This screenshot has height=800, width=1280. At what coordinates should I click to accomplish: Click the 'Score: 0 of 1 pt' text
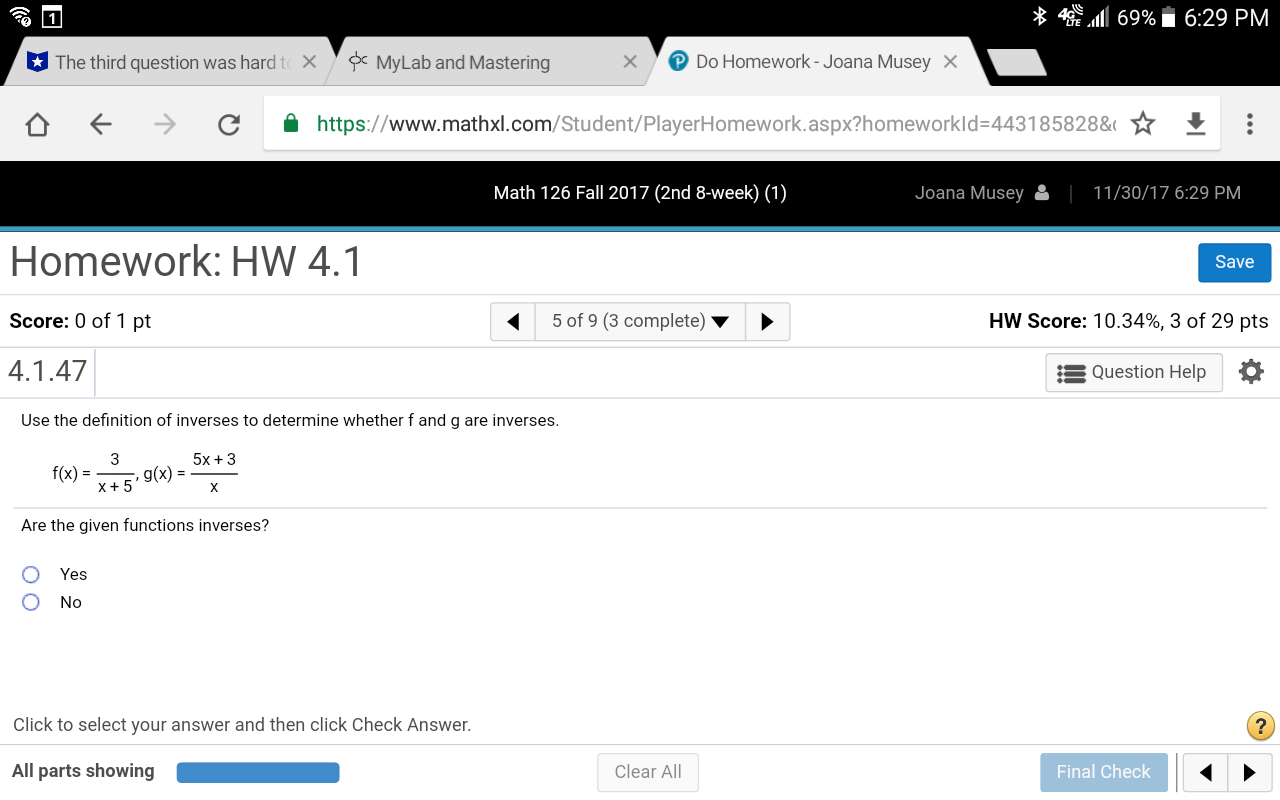click(80, 321)
